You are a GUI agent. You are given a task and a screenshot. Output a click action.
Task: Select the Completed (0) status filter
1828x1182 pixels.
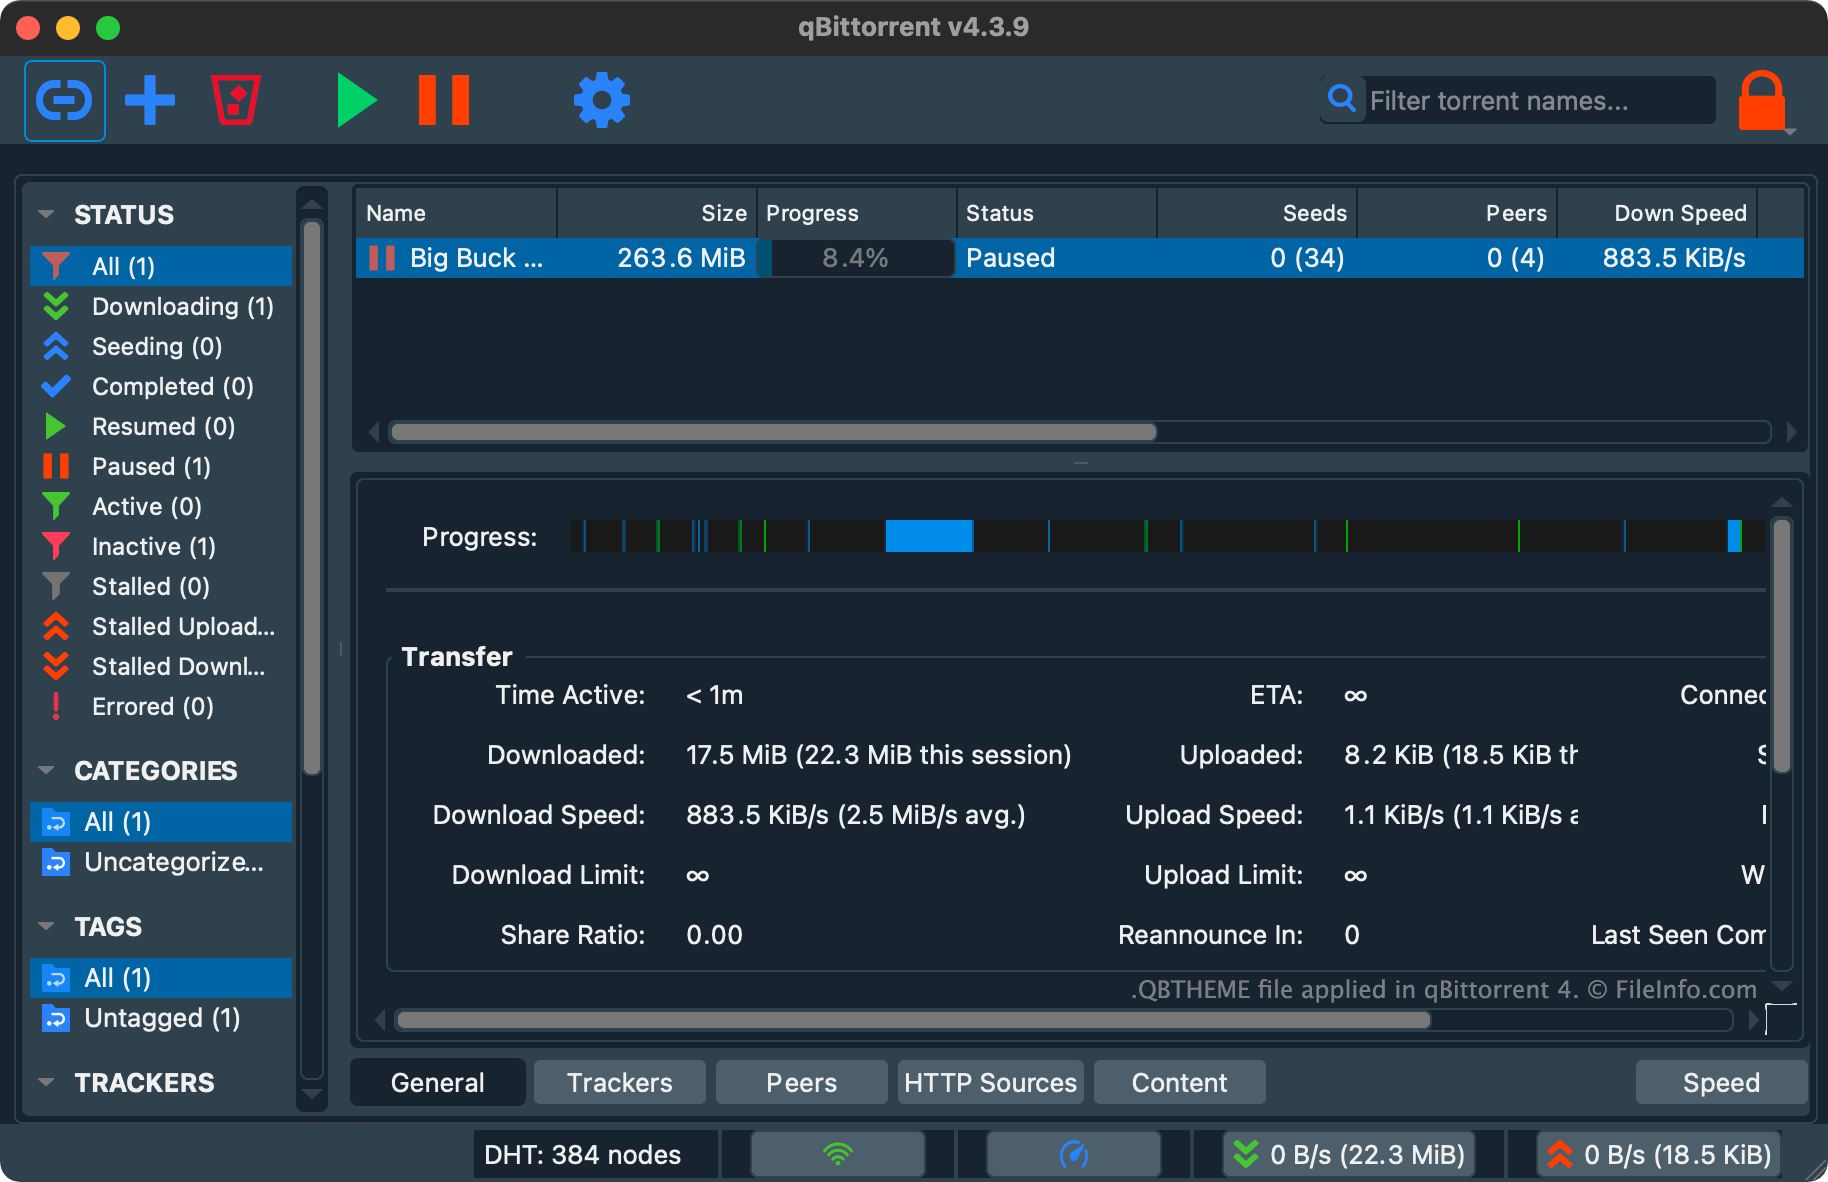coord(161,386)
